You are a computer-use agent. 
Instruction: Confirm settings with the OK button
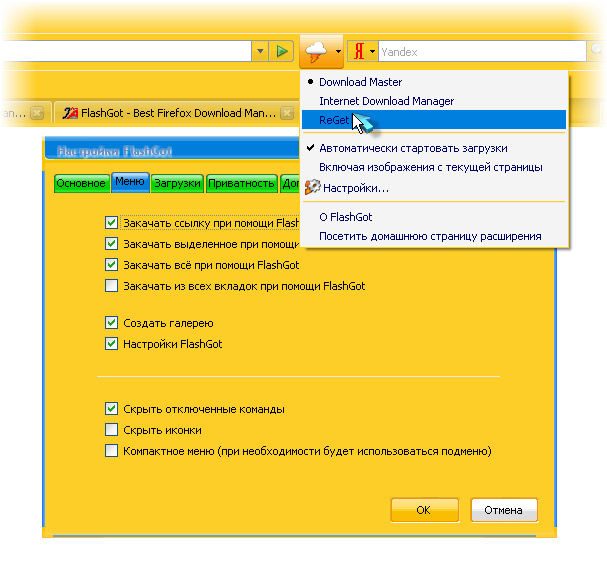(425, 510)
